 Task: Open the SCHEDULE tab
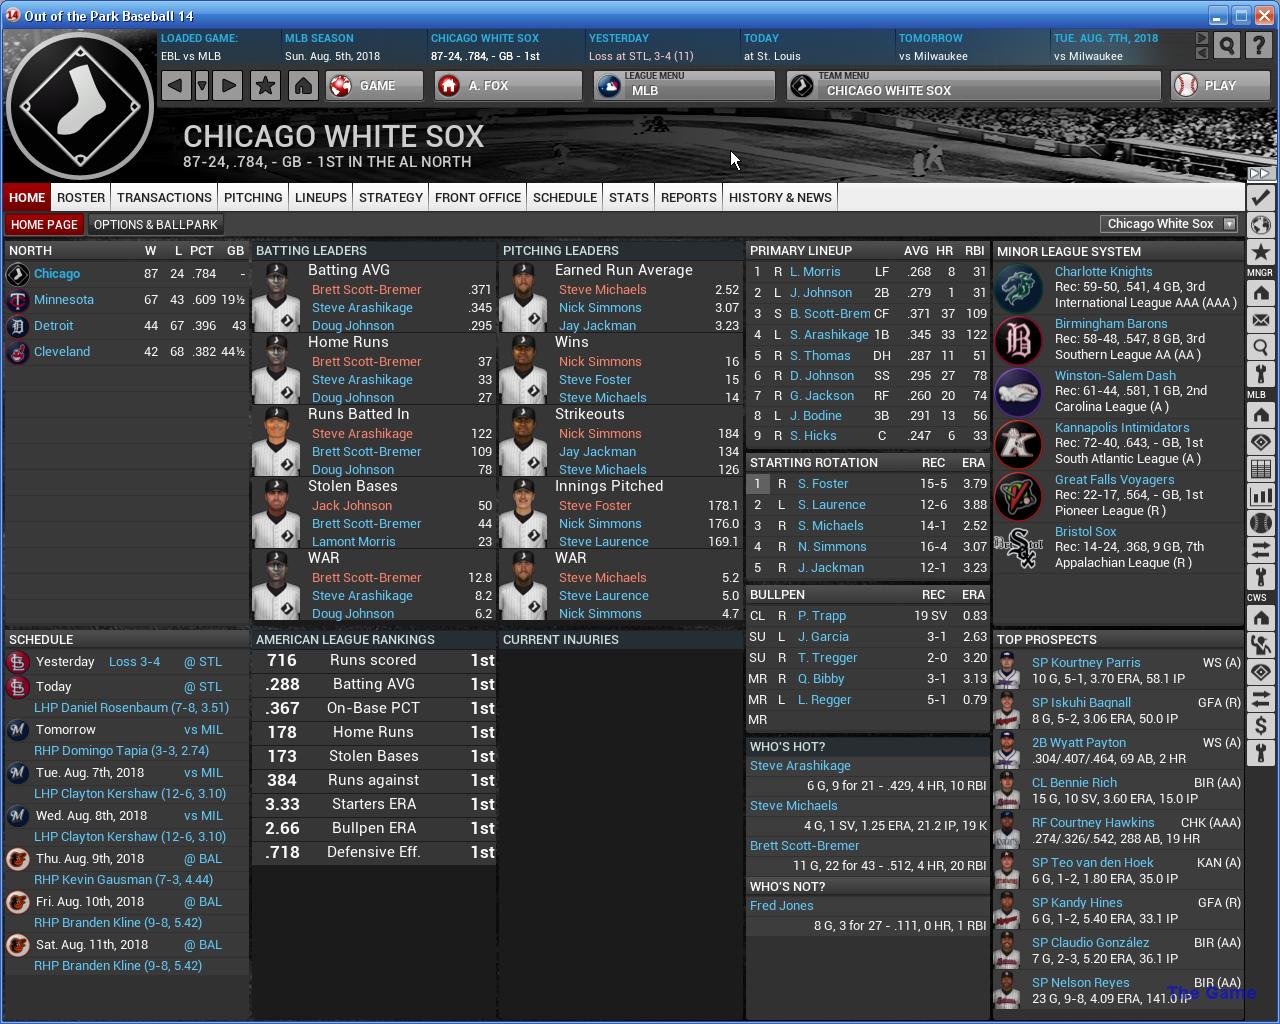coord(565,197)
